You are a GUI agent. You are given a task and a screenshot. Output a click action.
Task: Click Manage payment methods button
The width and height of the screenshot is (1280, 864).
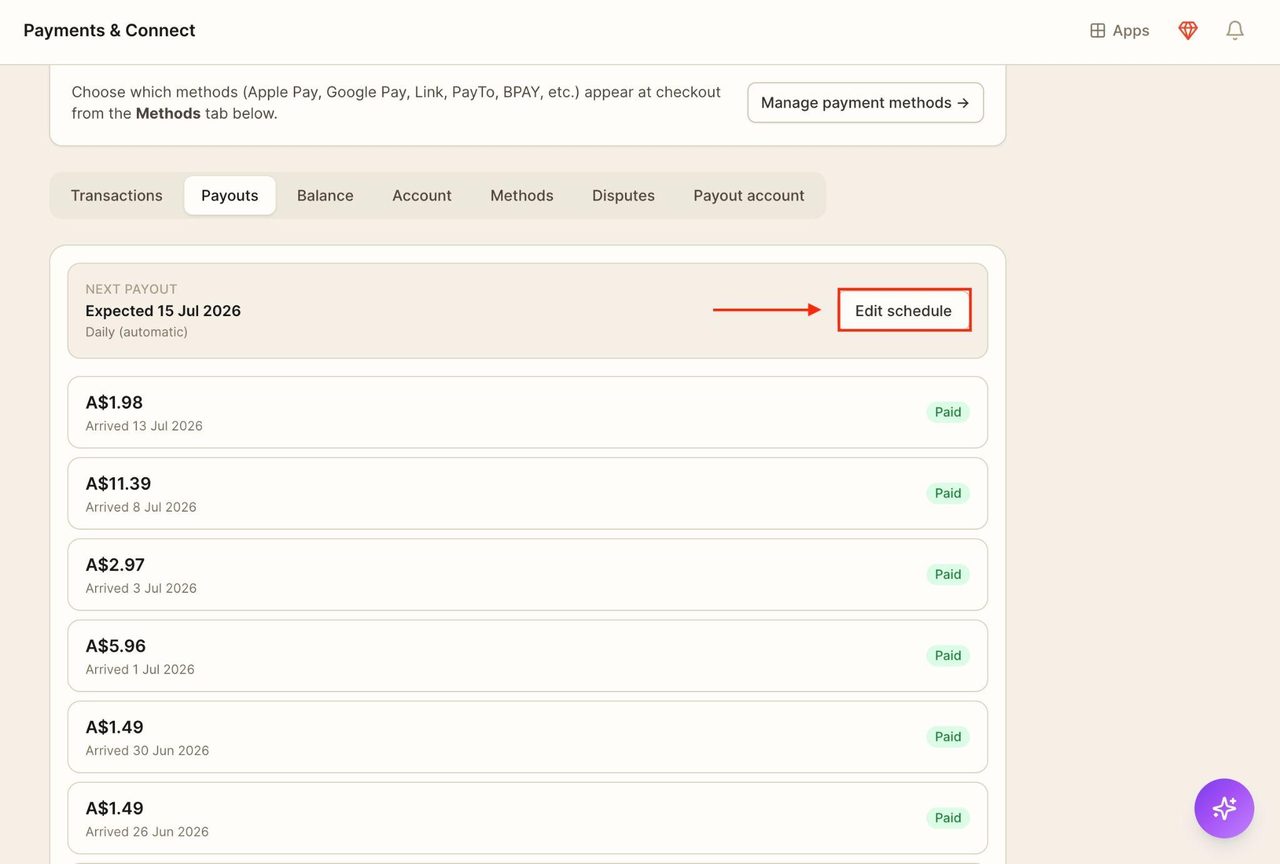point(865,102)
